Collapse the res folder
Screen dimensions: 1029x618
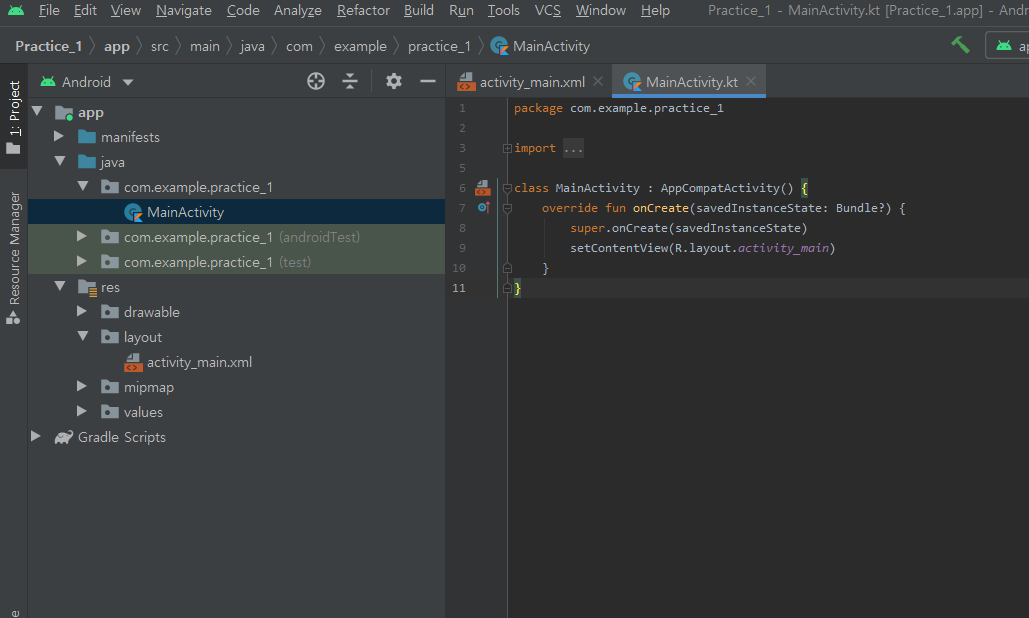pos(60,287)
